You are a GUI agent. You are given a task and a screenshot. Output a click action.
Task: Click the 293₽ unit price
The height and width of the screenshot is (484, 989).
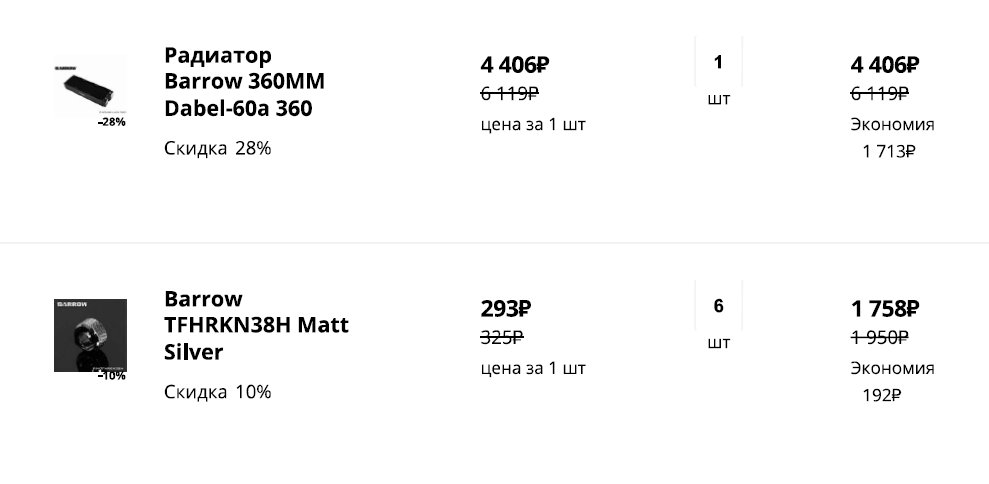(505, 309)
